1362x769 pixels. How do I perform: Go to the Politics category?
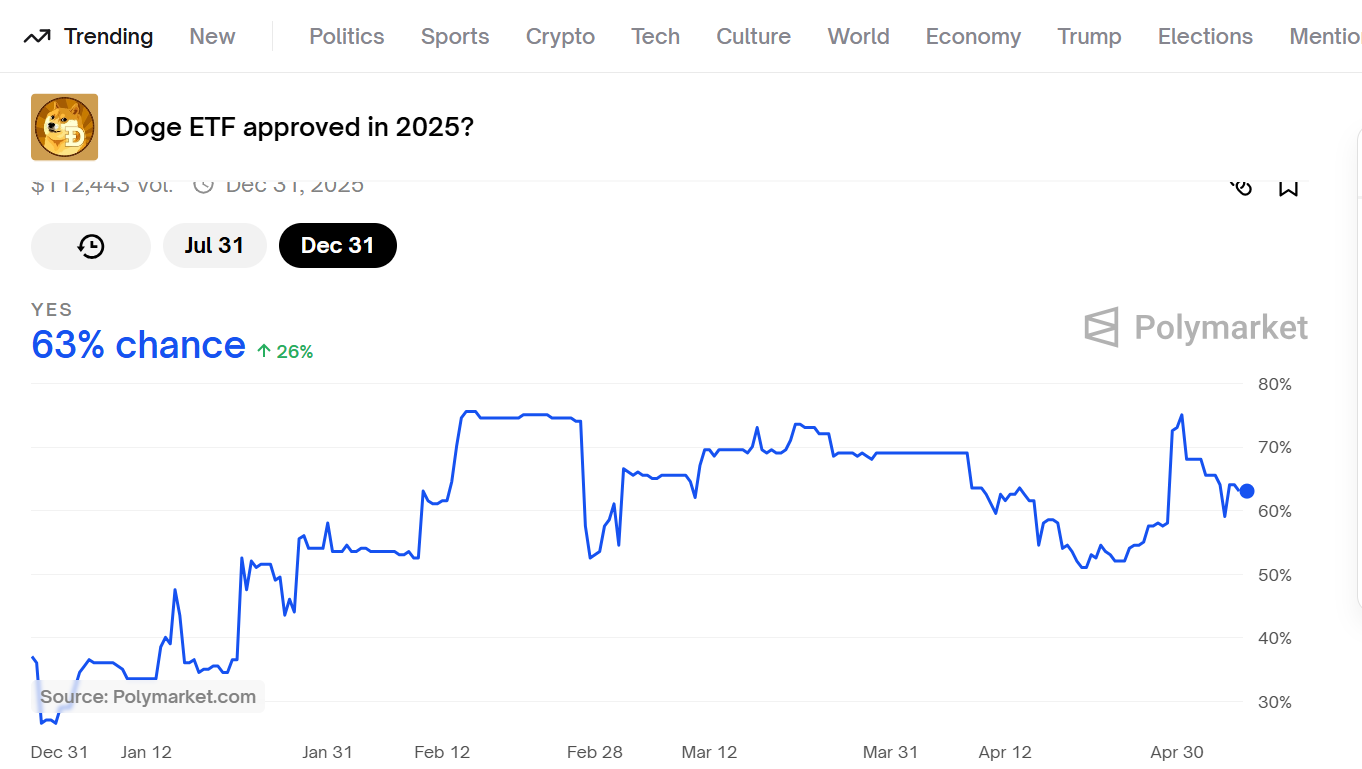[x=346, y=37]
